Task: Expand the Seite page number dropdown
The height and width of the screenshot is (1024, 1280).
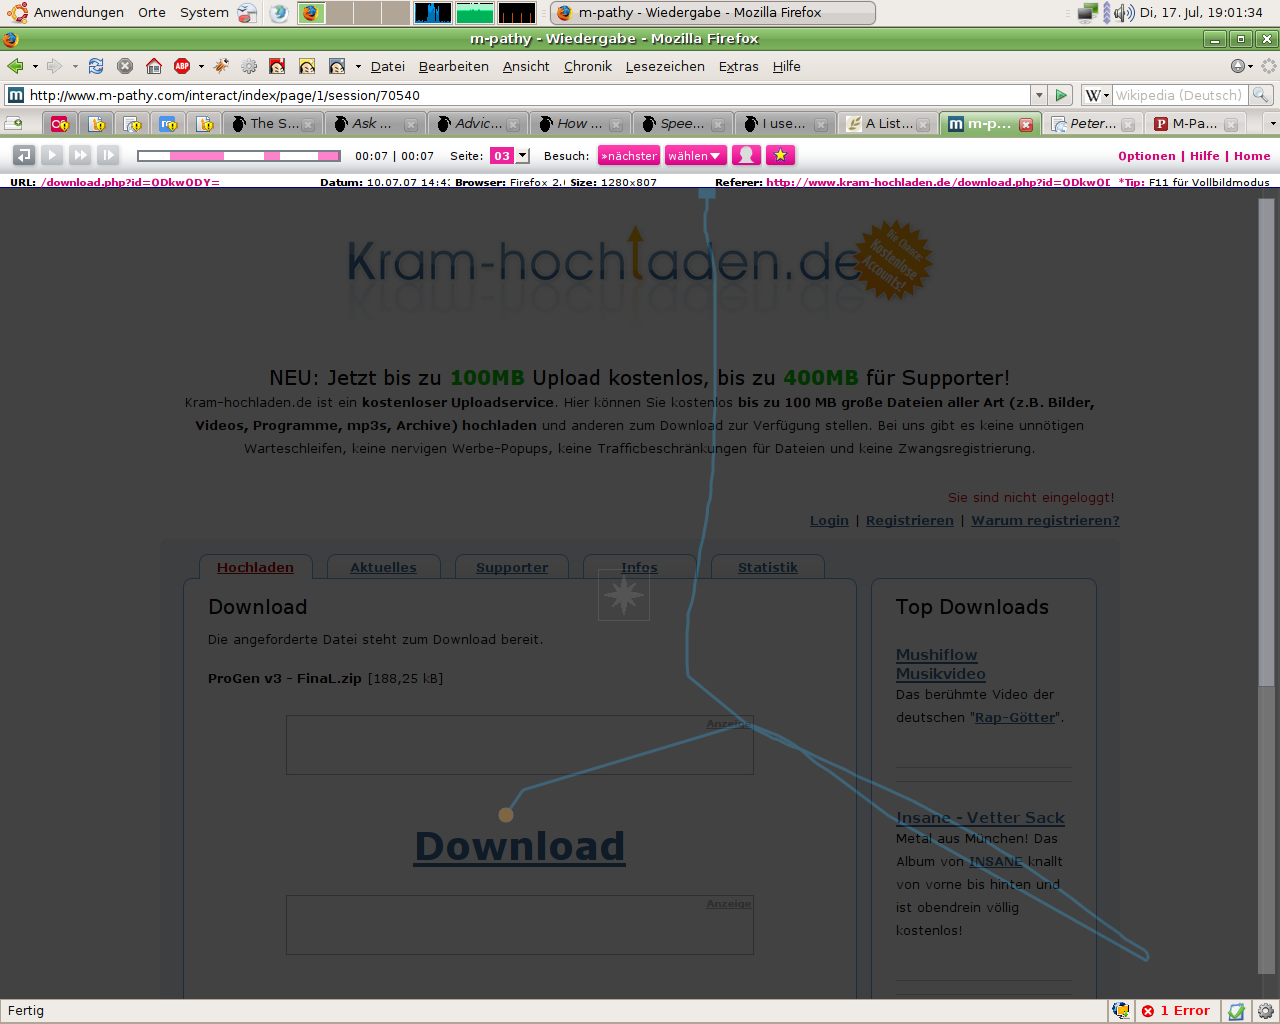Action: pos(522,156)
